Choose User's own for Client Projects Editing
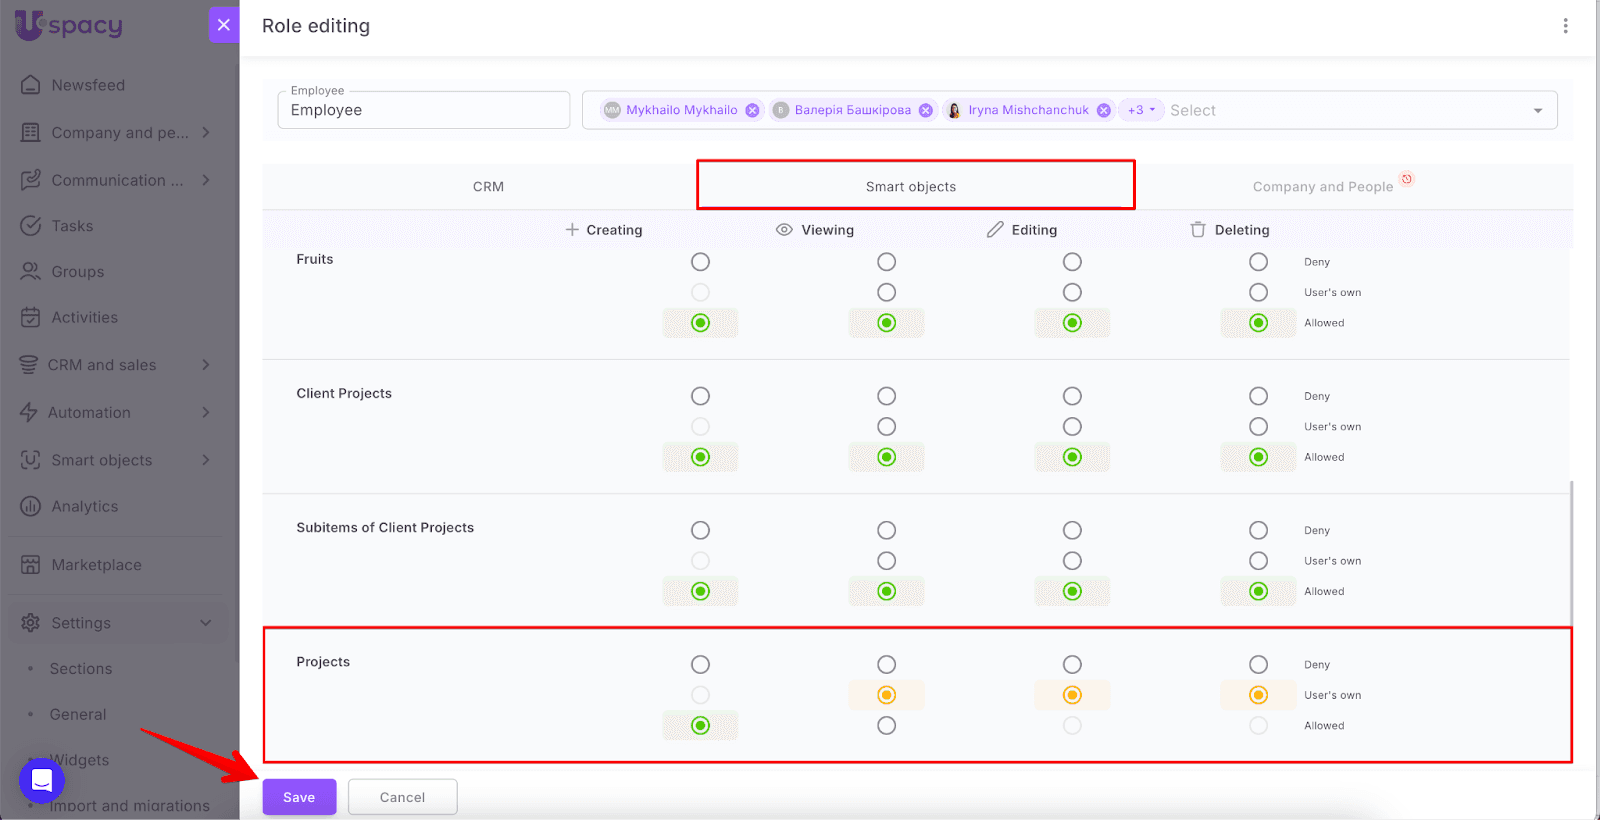This screenshot has height=820, width=1600. (x=1072, y=427)
